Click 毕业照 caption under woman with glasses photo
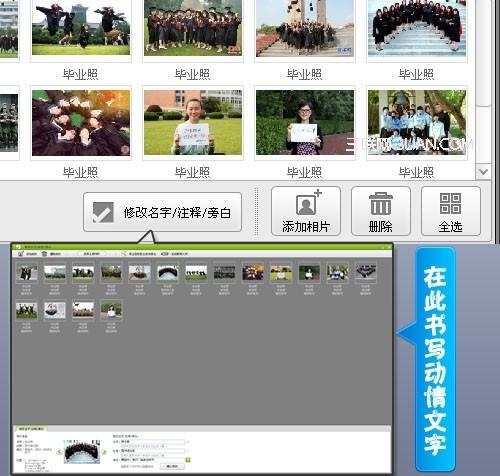The image size is (500, 476). pos(304,172)
